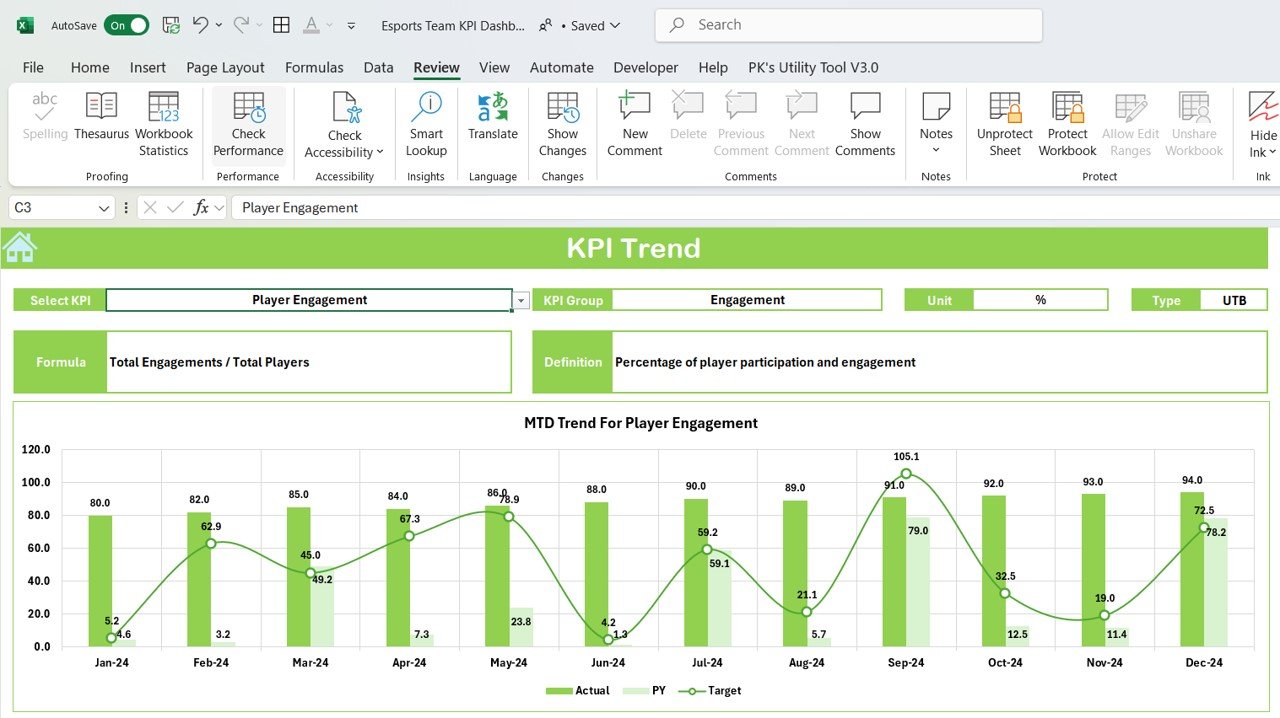This screenshot has width=1280, height=718.
Task: Open the Developer tab
Action: (x=645, y=67)
